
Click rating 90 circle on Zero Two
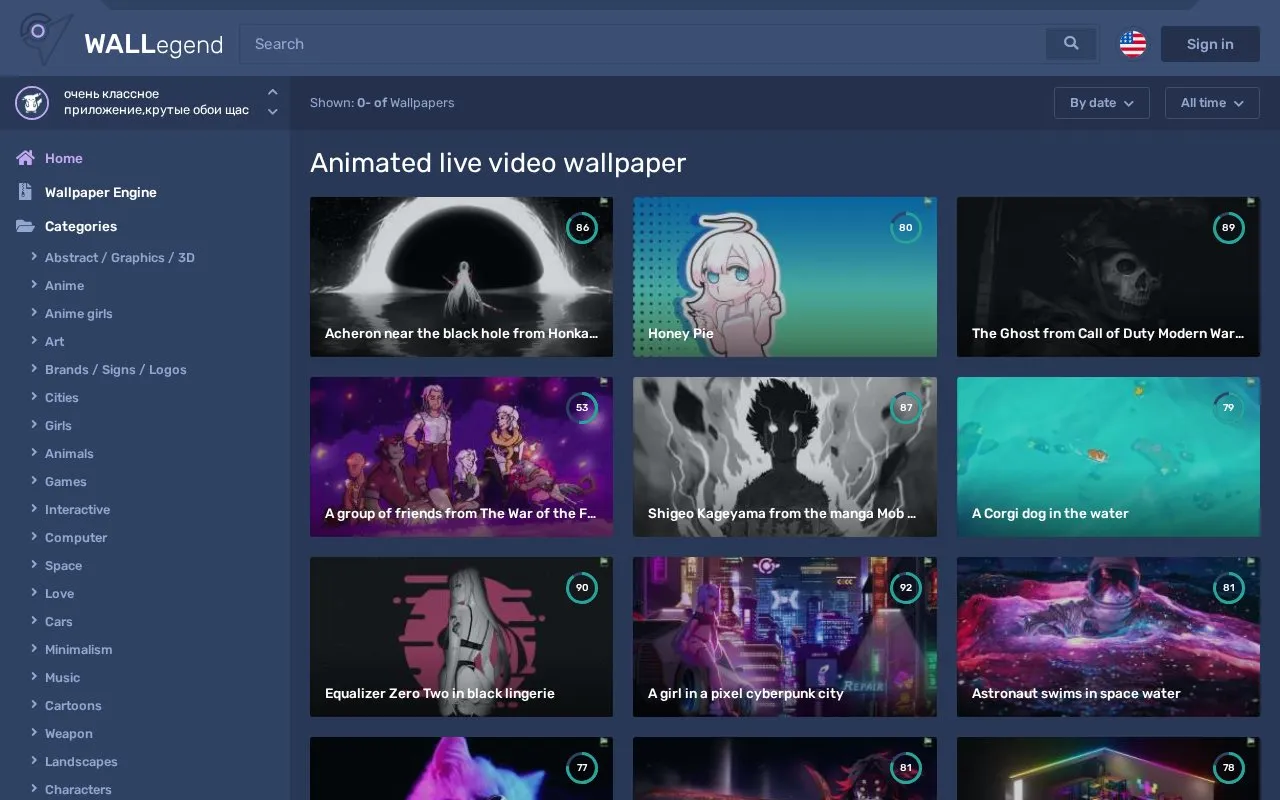pyautogui.click(x=582, y=587)
